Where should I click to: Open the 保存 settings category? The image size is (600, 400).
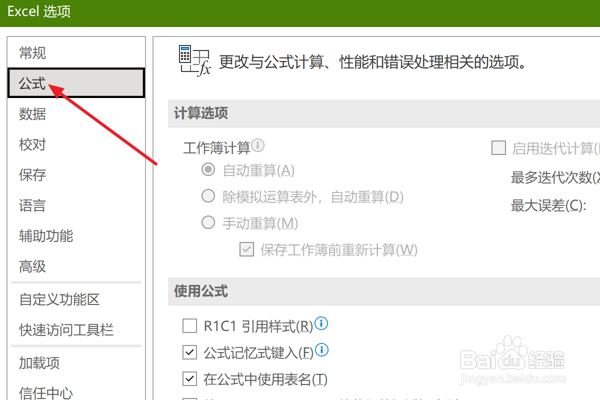click(76, 175)
